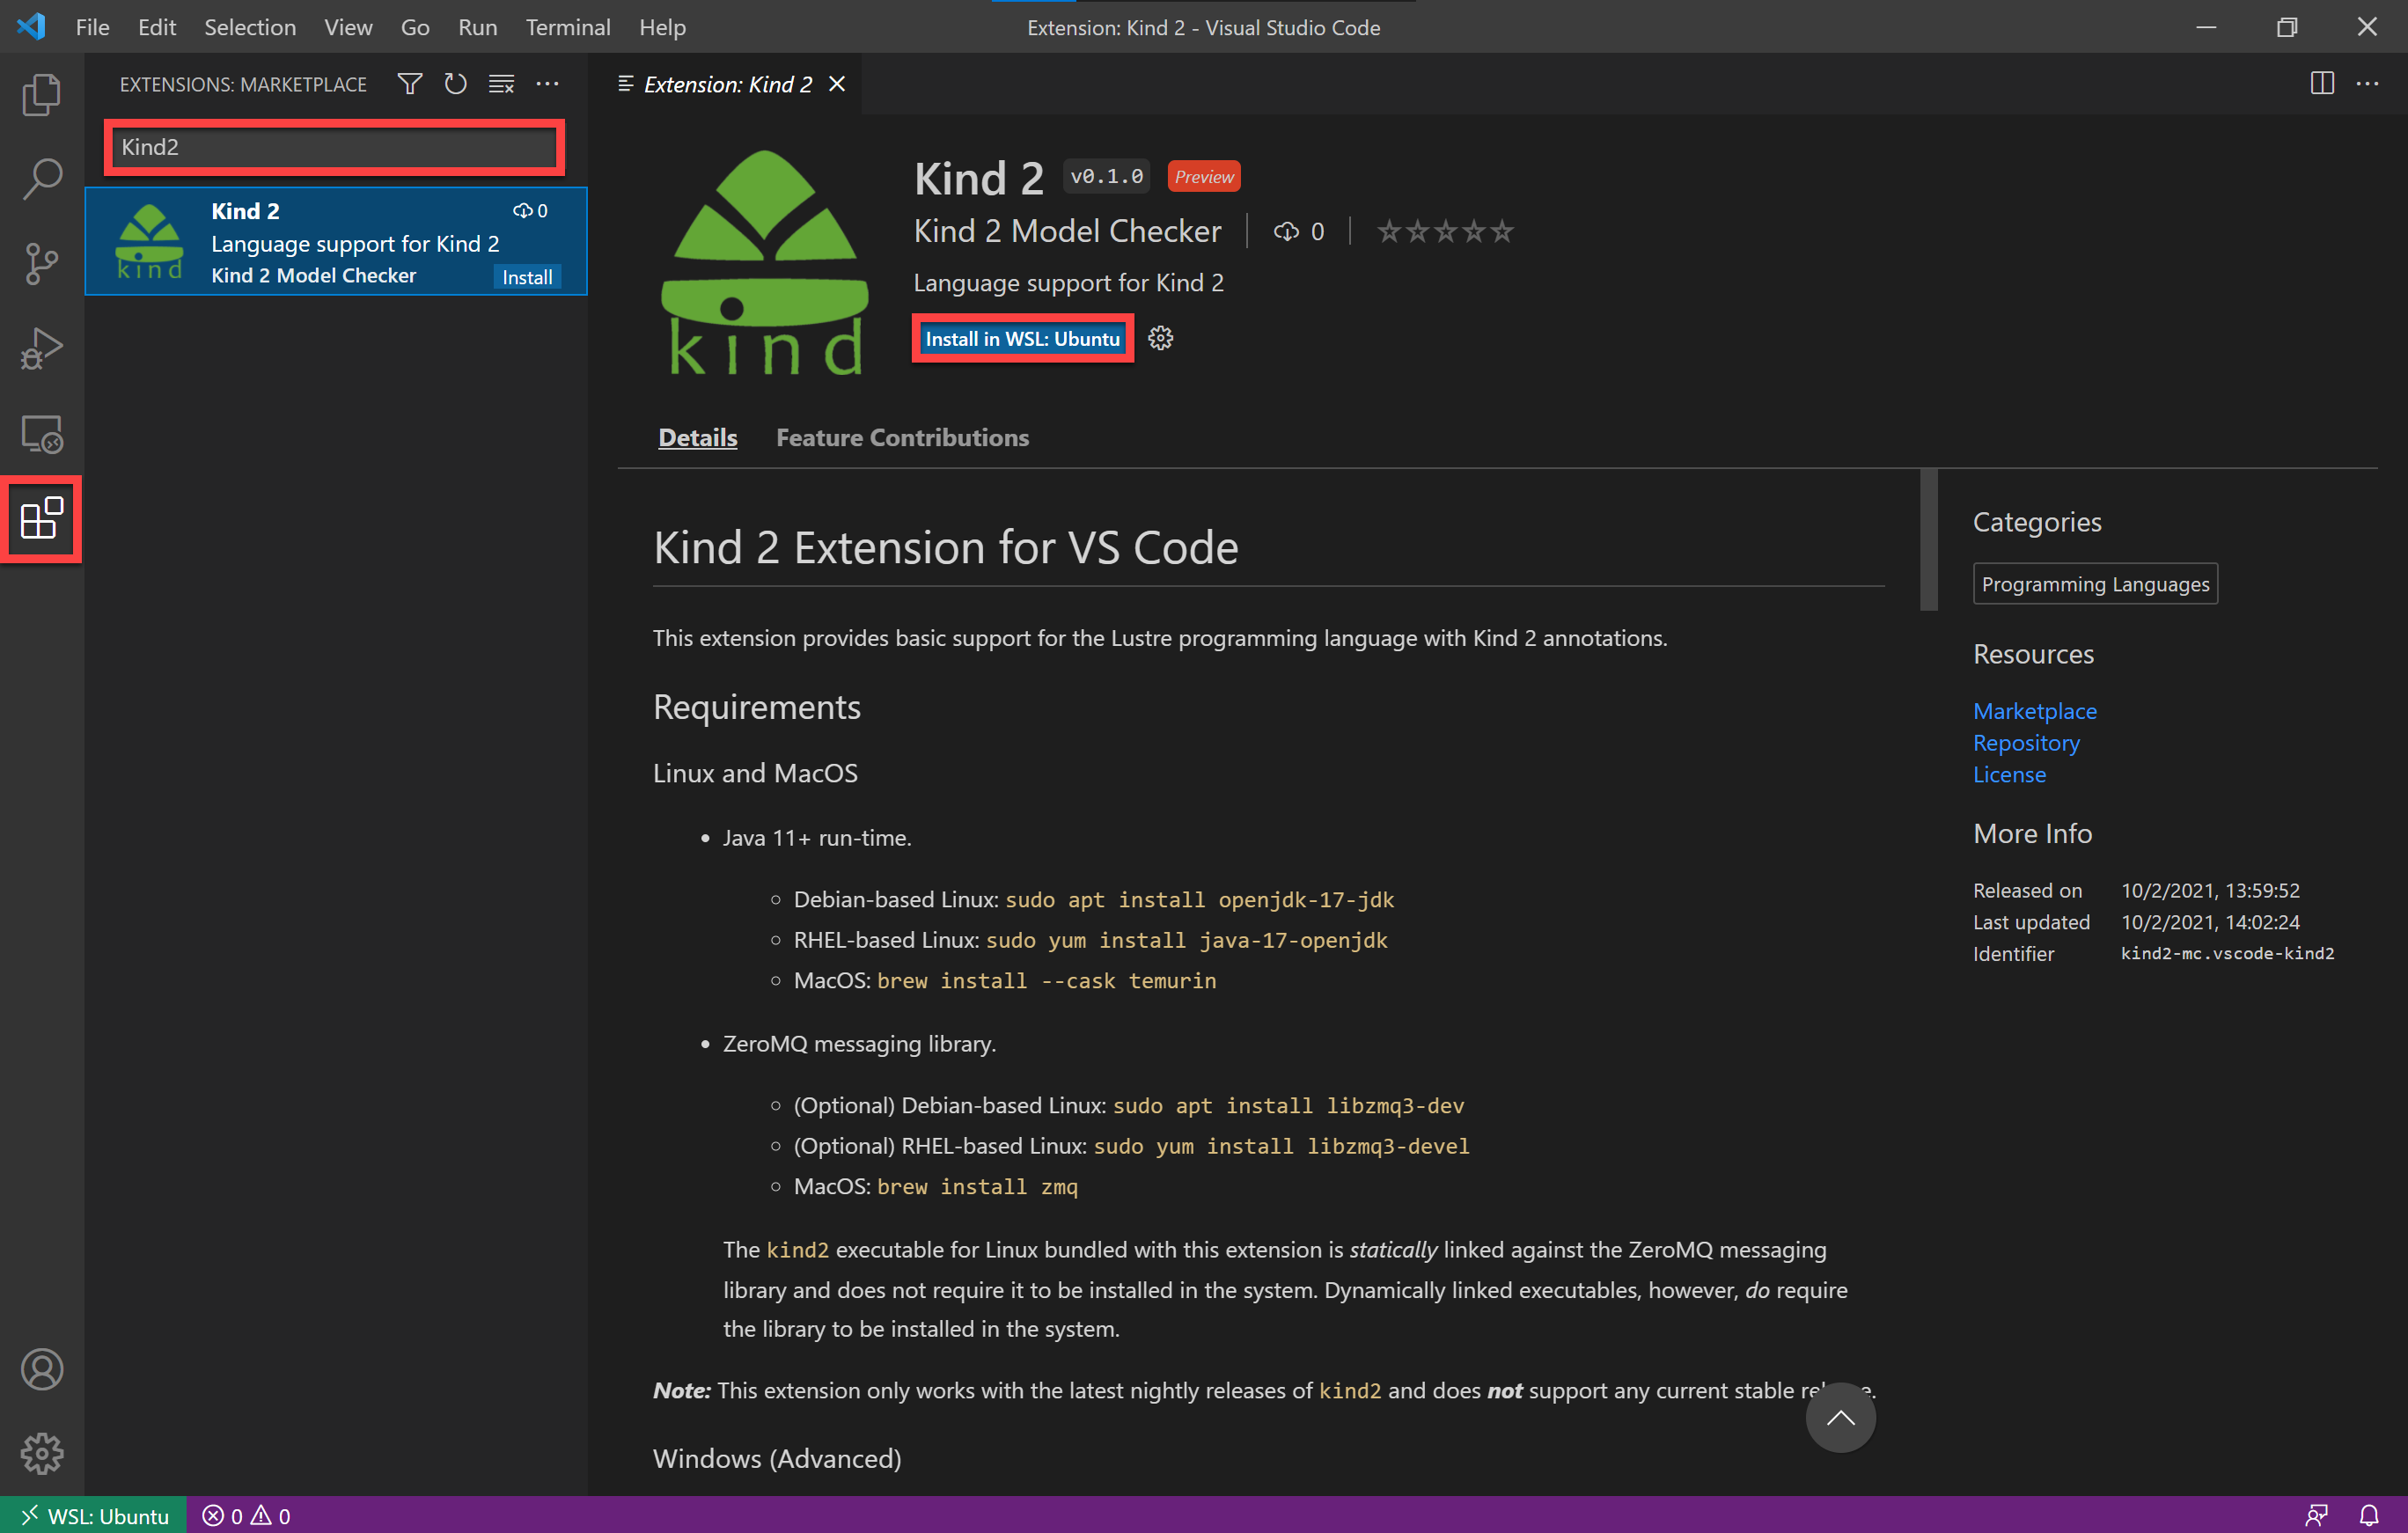Open the Repository resource link
The width and height of the screenshot is (2408, 1533).
click(x=2025, y=742)
